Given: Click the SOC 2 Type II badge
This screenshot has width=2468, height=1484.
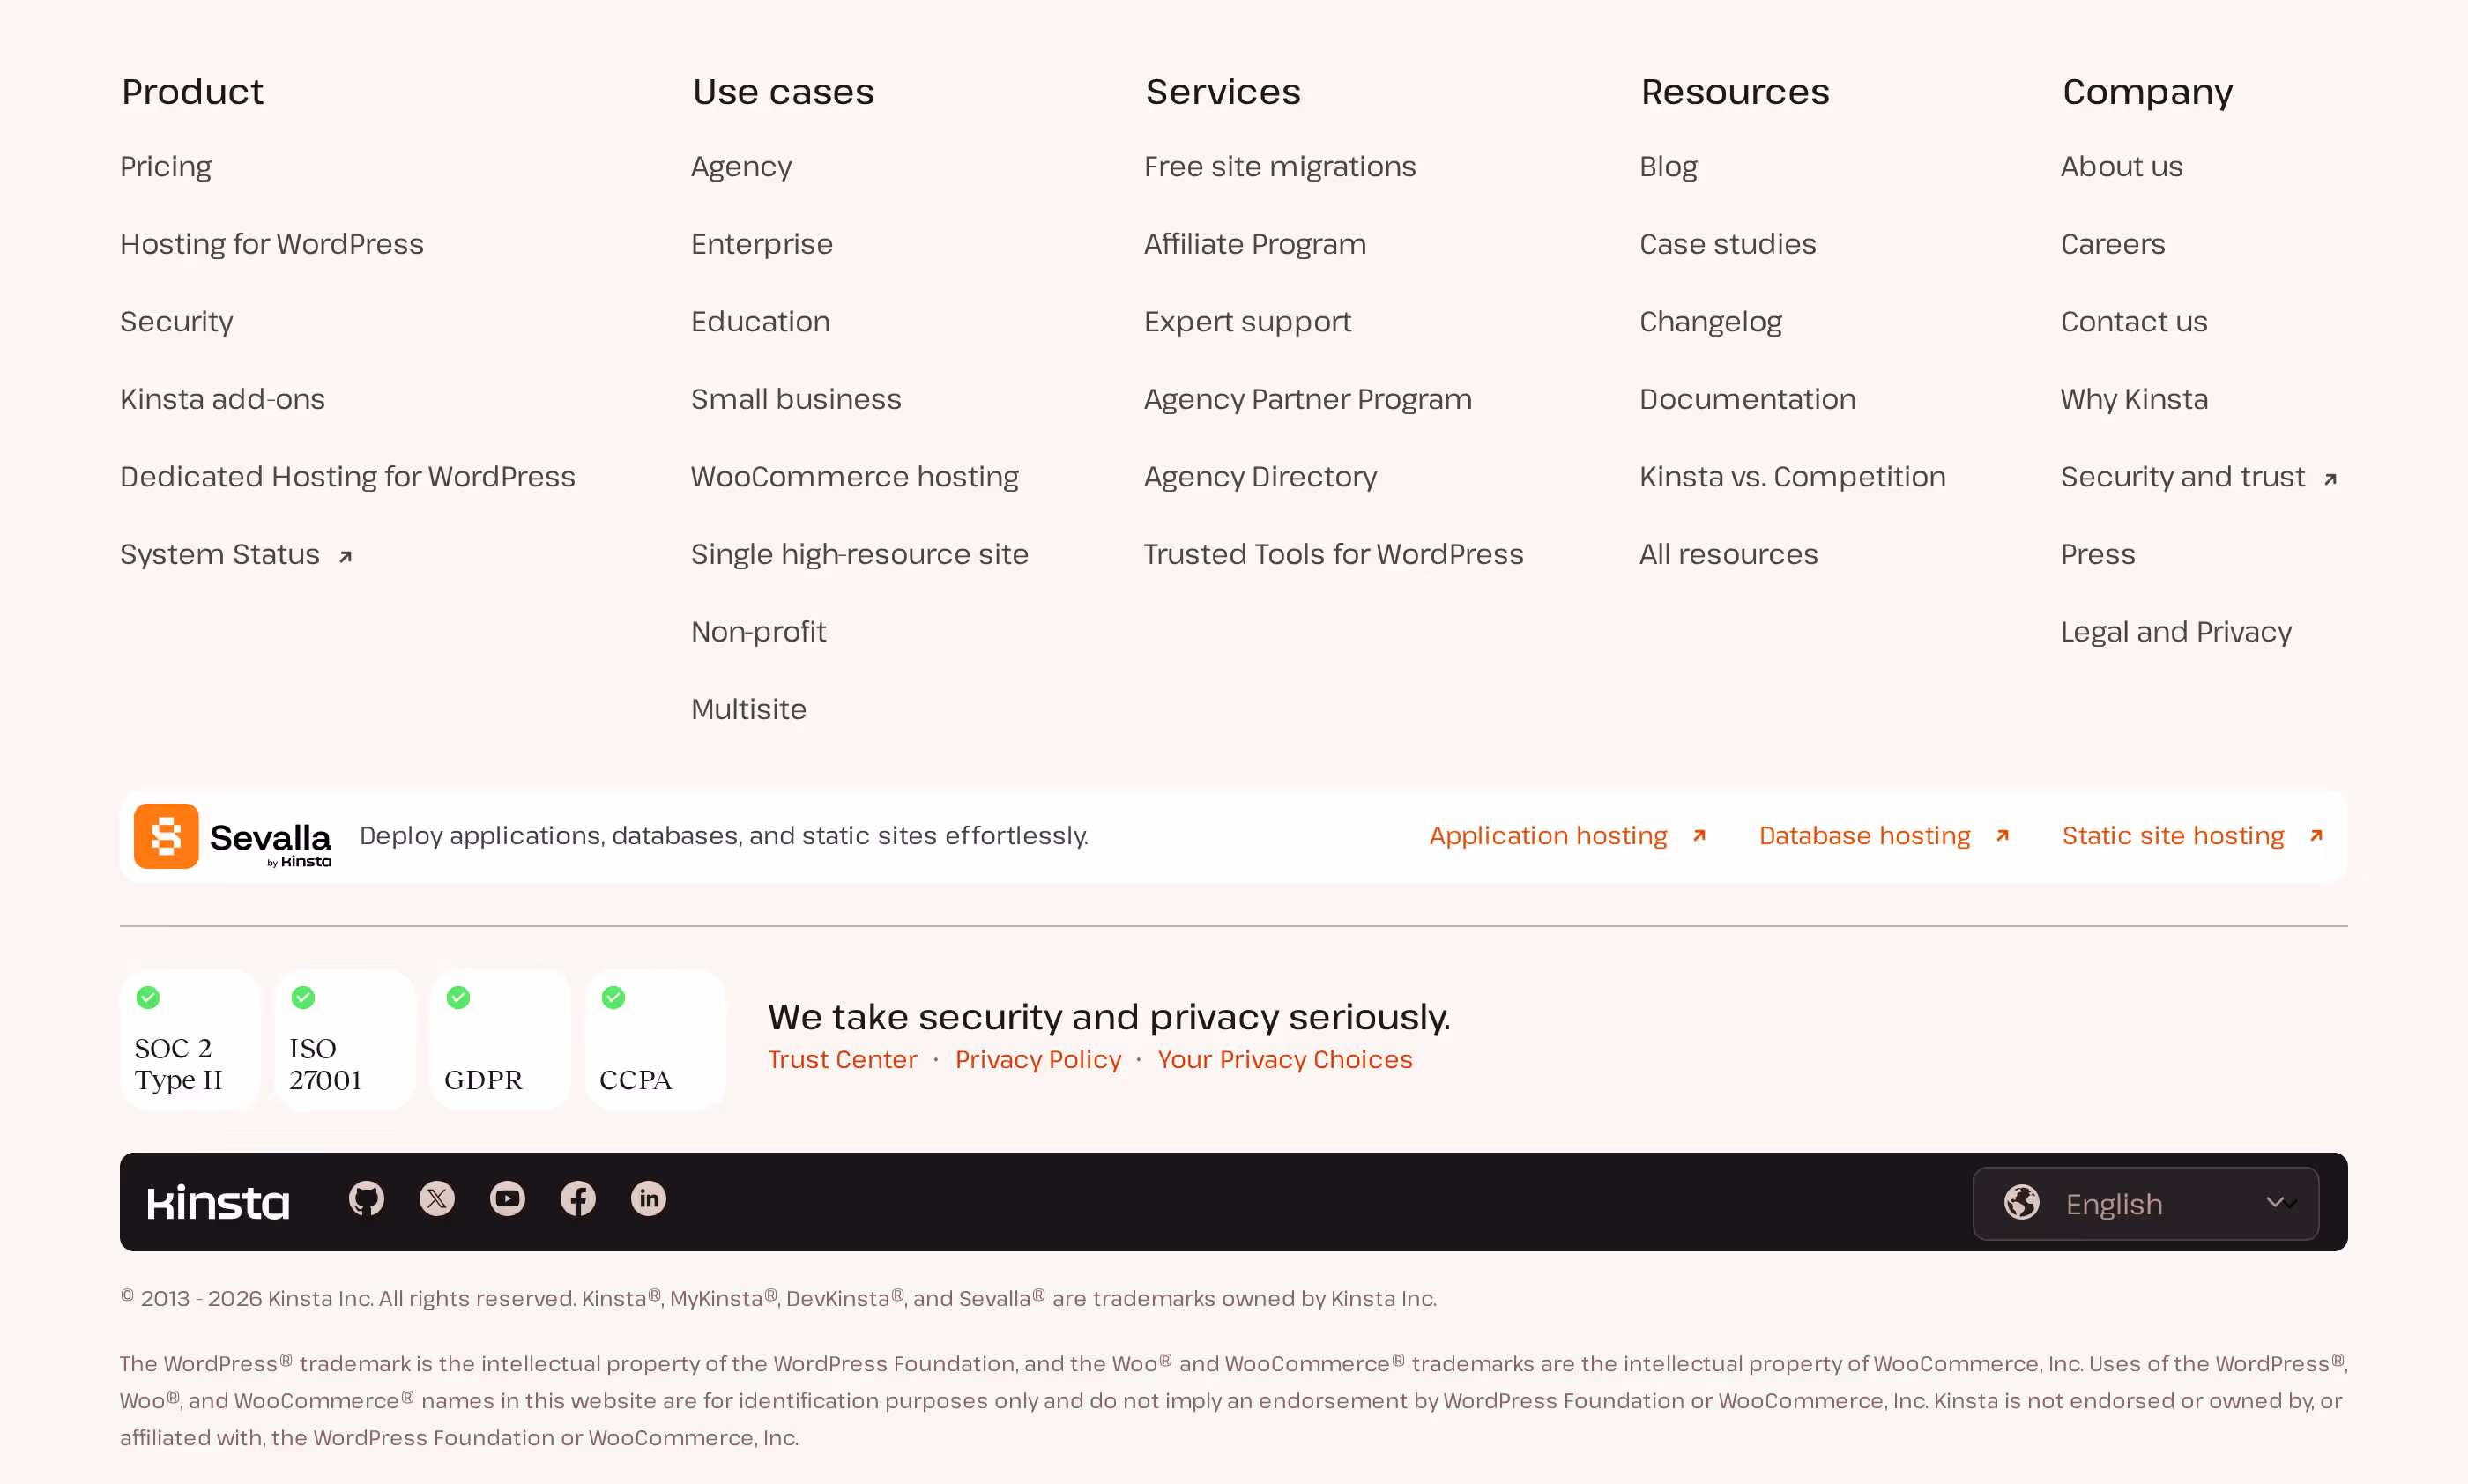Looking at the screenshot, I should click(190, 1039).
